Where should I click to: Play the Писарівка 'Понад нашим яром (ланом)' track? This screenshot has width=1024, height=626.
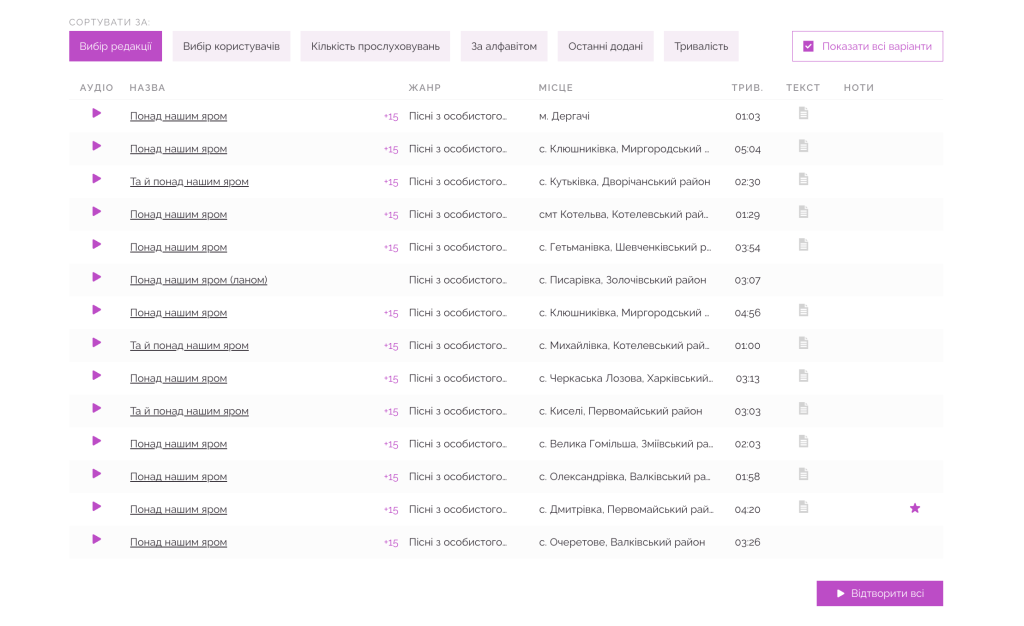97,278
